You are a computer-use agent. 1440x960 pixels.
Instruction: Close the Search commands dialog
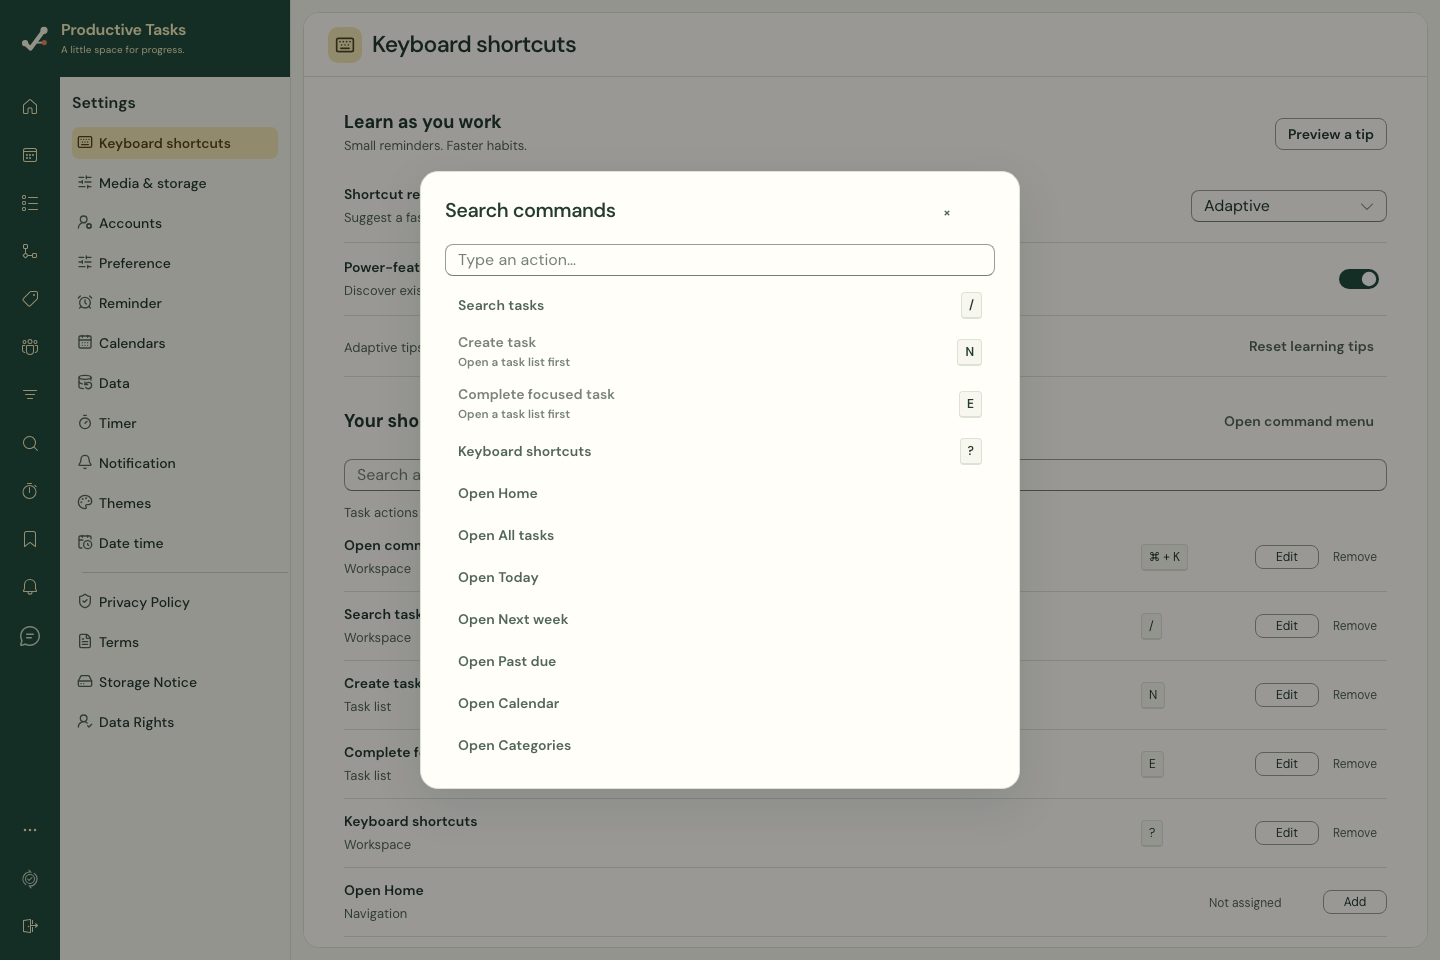(x=947, y=213)
